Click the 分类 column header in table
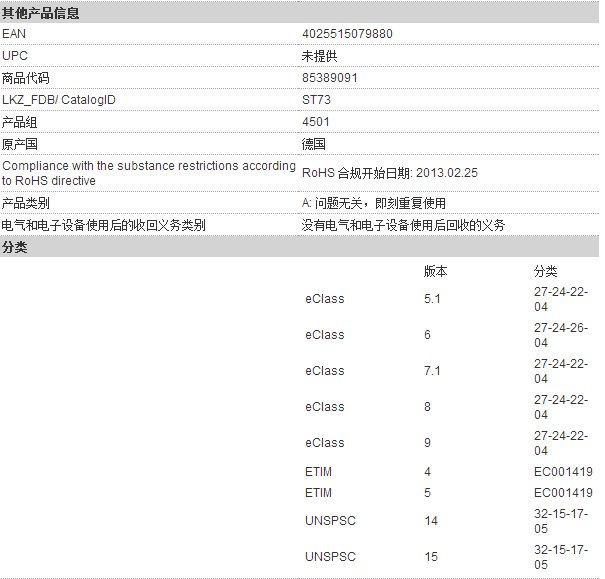The height and width of the screenshot is (579, 605). point(546,271)
